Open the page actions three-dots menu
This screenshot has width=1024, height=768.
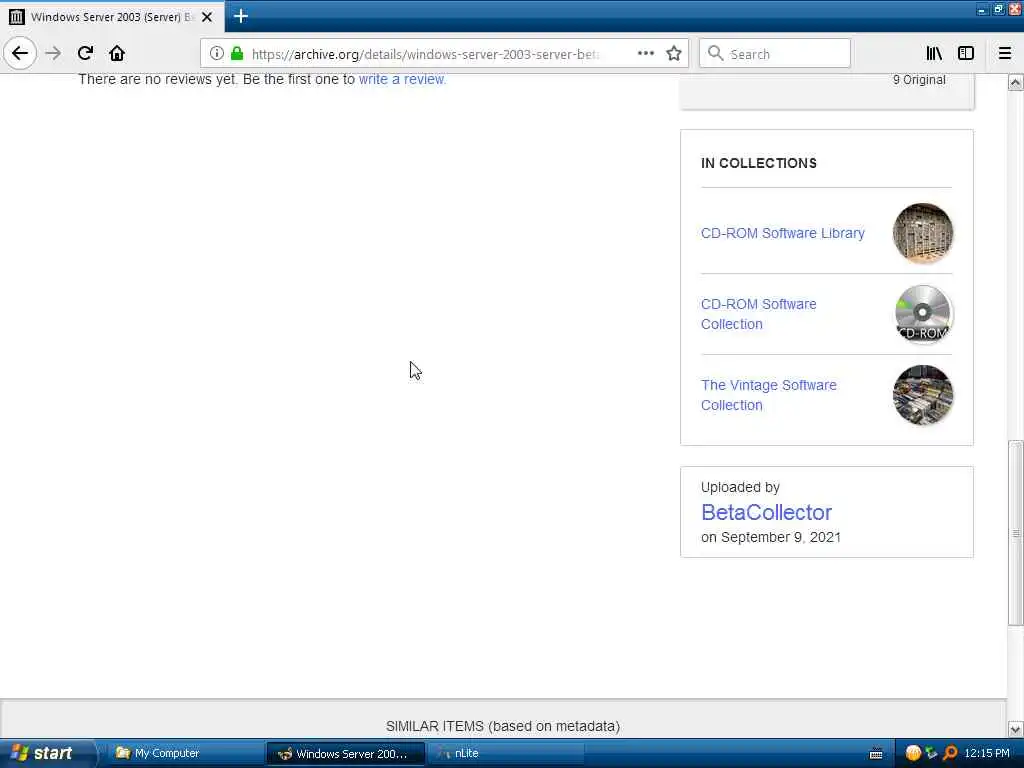point(645,54)
